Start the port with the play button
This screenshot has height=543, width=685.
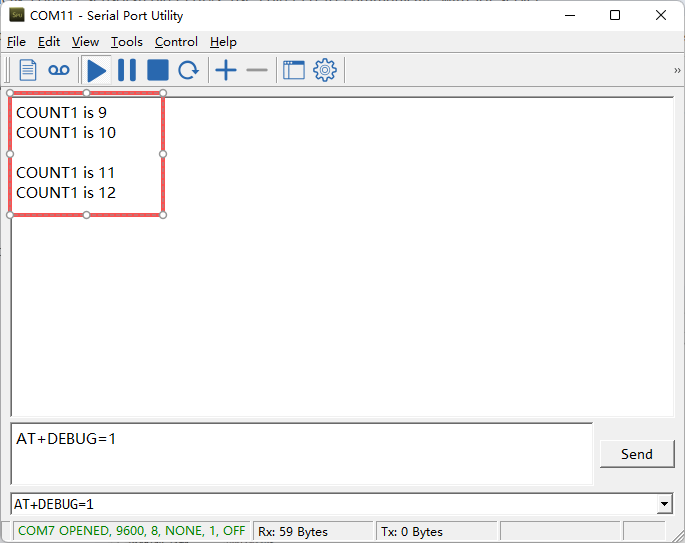coord(97,70)
